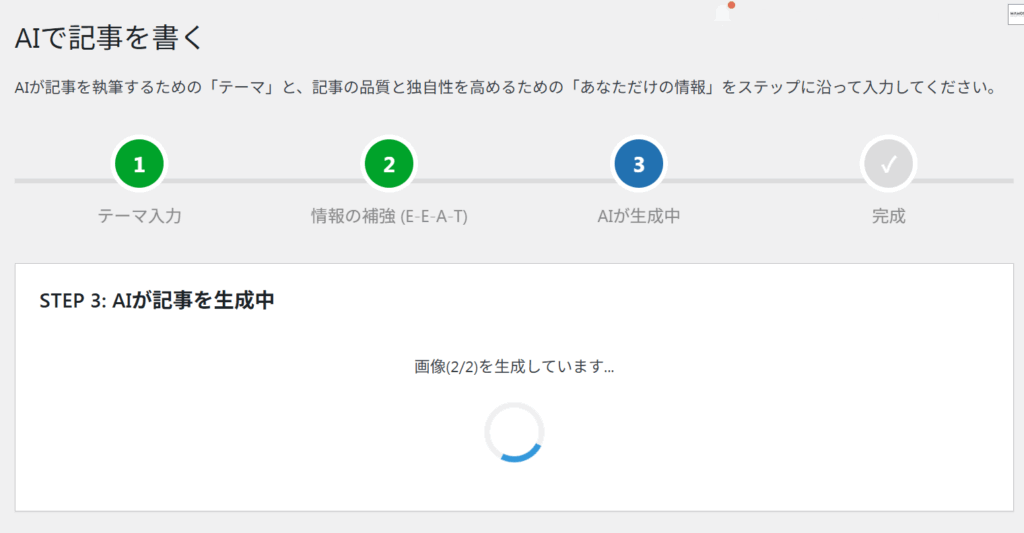This screenshot has width=1024, height=533.
Task: Click progress line between steps 1 and 2
Action: [x=264, y=181]
